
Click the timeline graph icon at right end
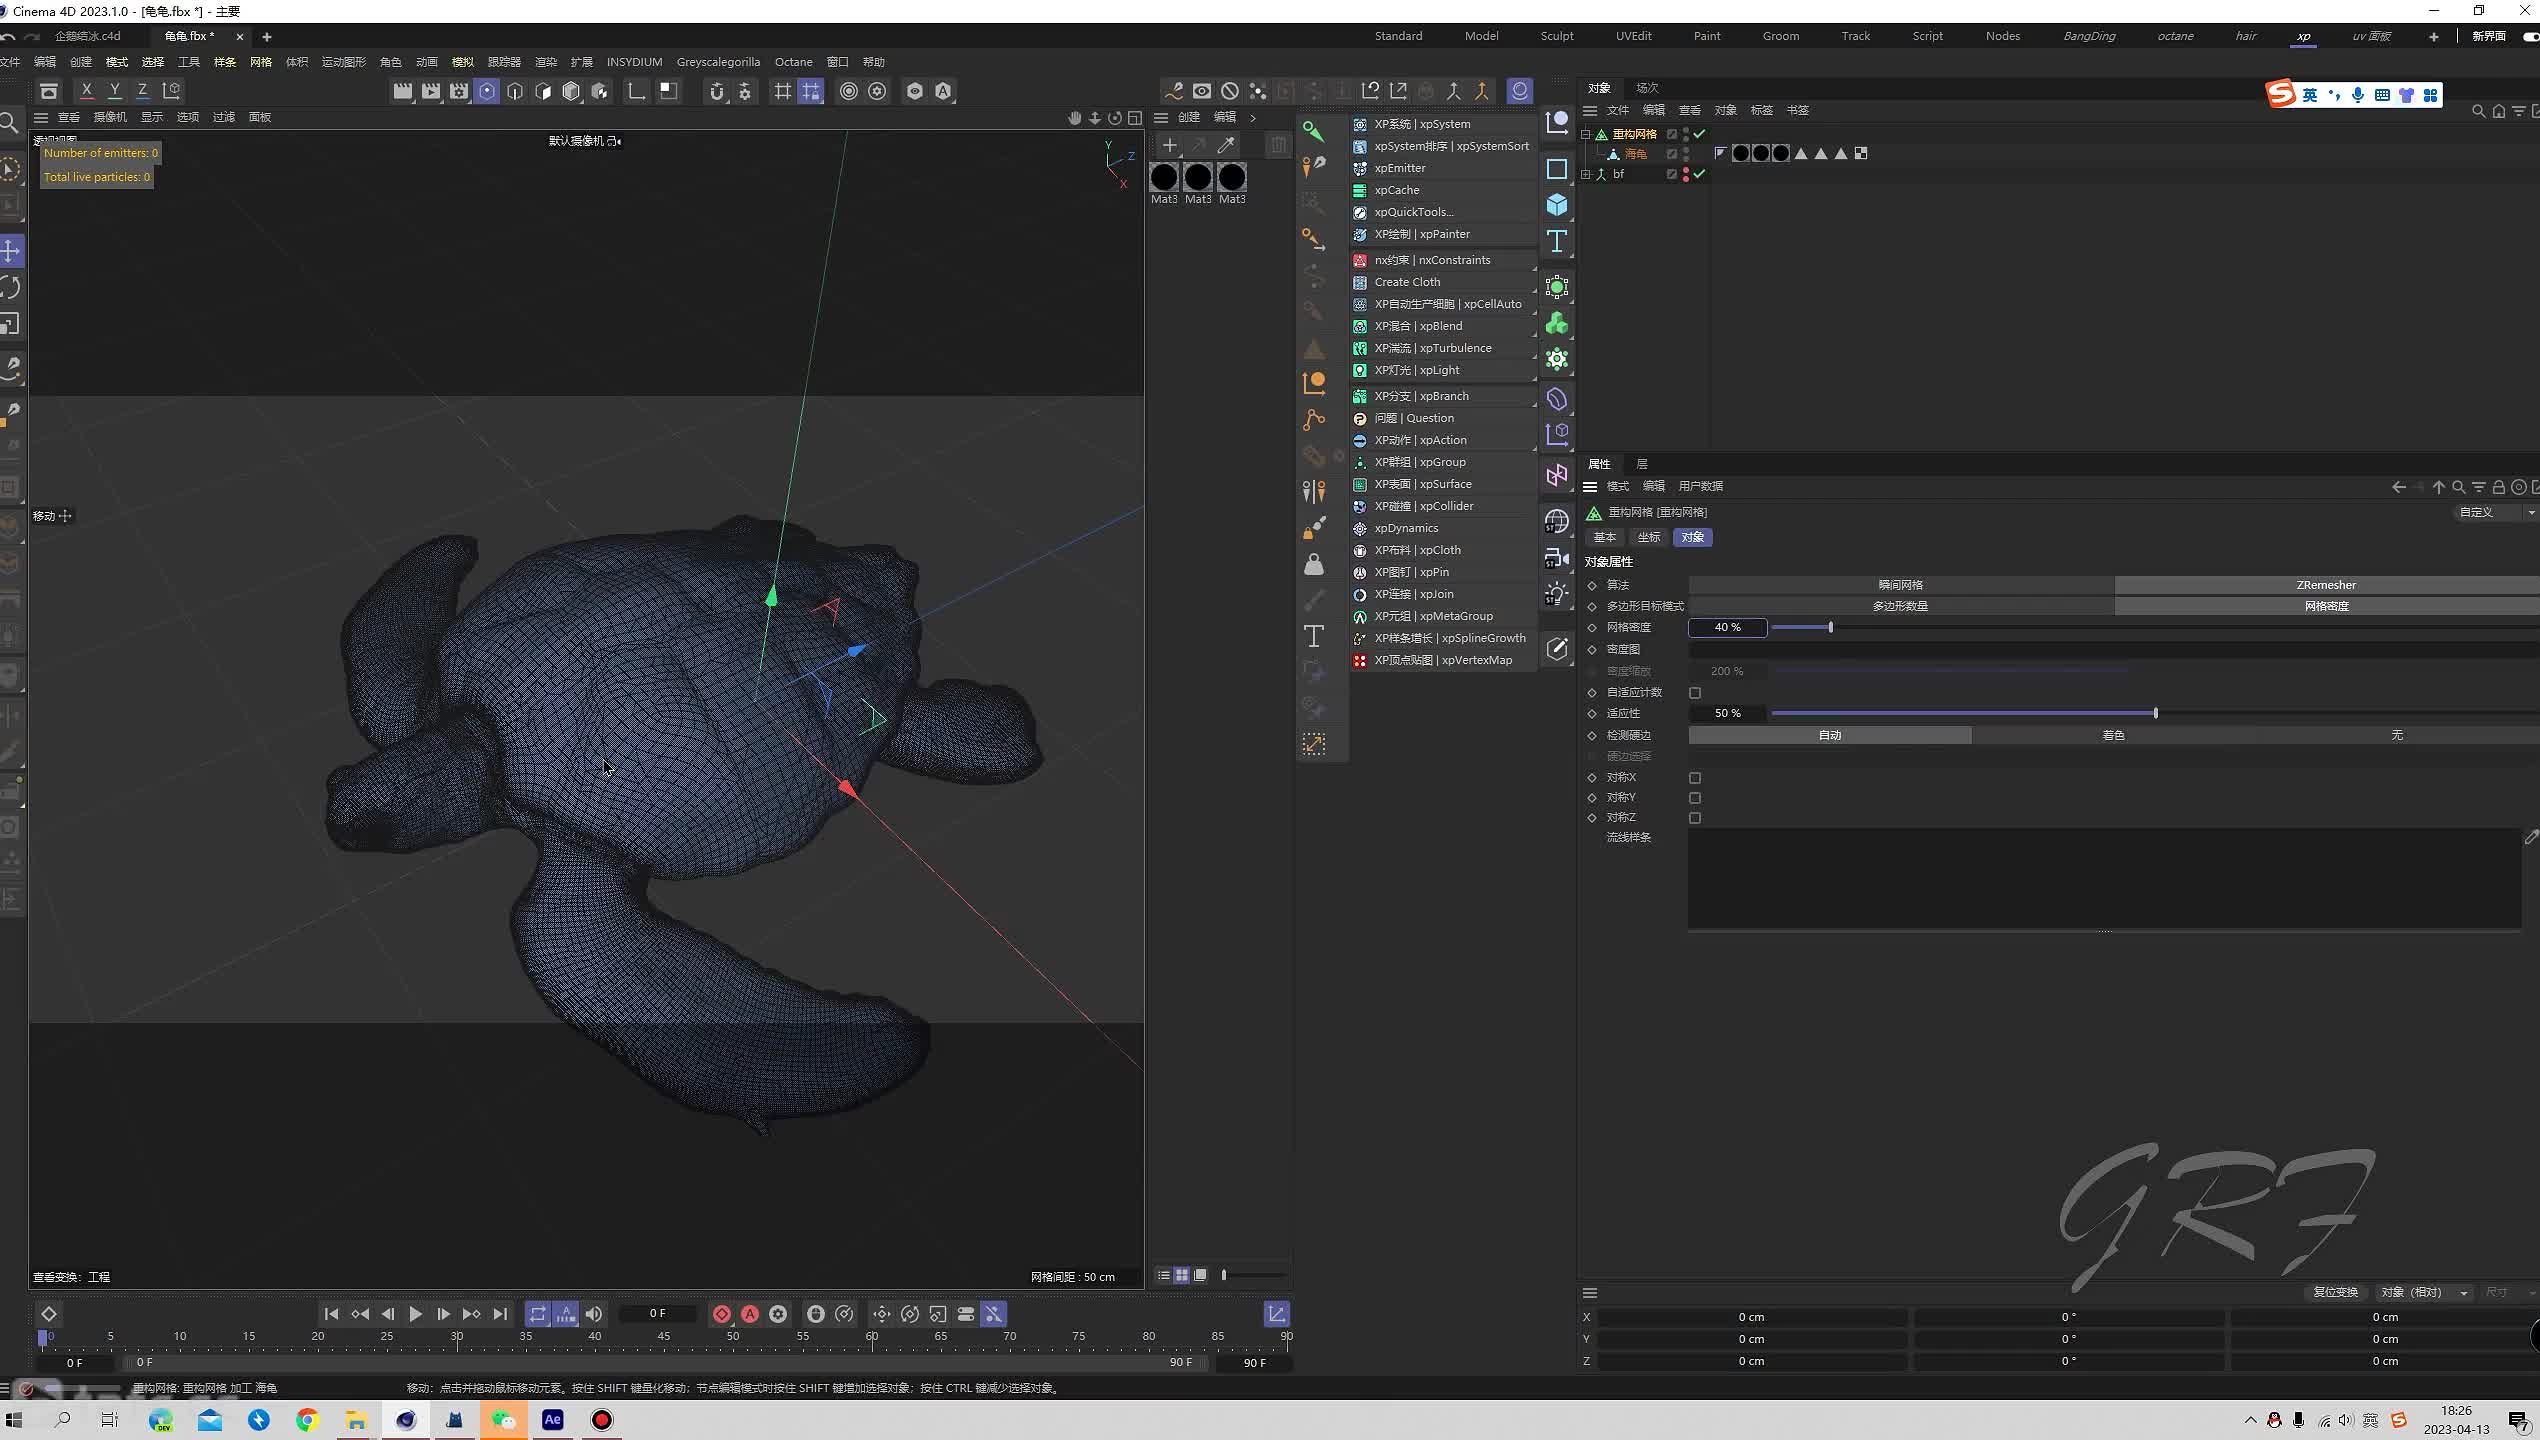pos(1277,1314)
